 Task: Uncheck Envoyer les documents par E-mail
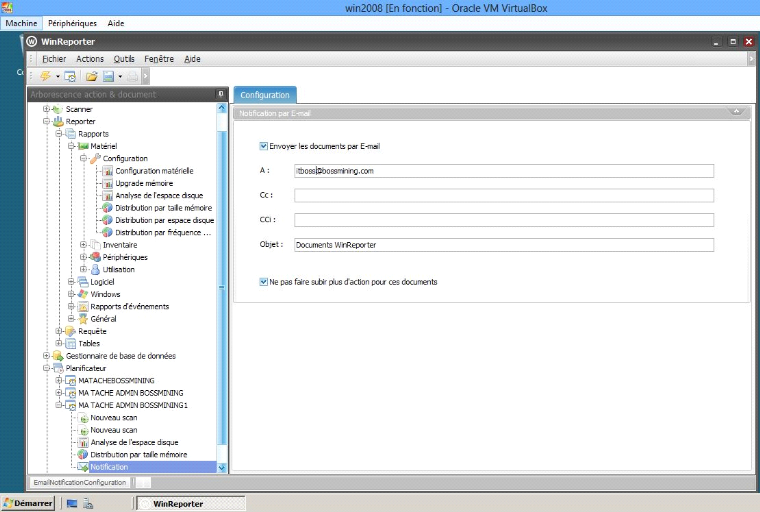point(264,146)
